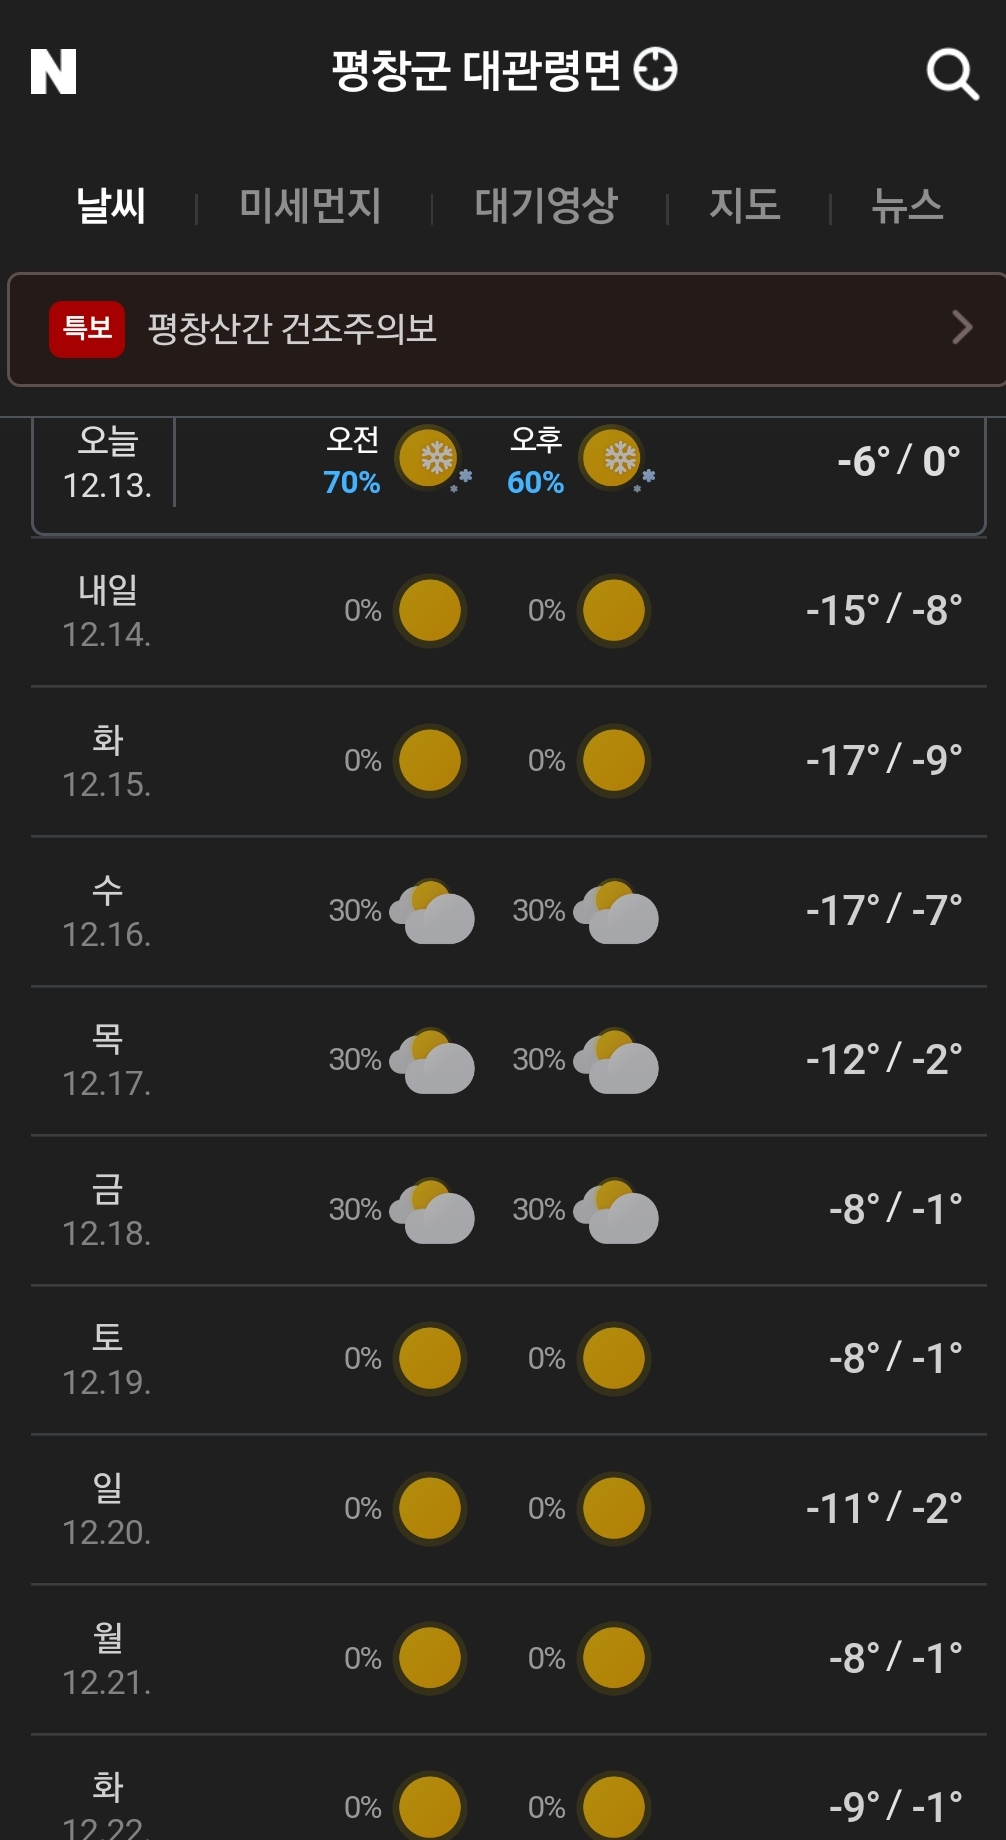Tap the Naver N logo
1006x1840 pixels.
point(54,72)
